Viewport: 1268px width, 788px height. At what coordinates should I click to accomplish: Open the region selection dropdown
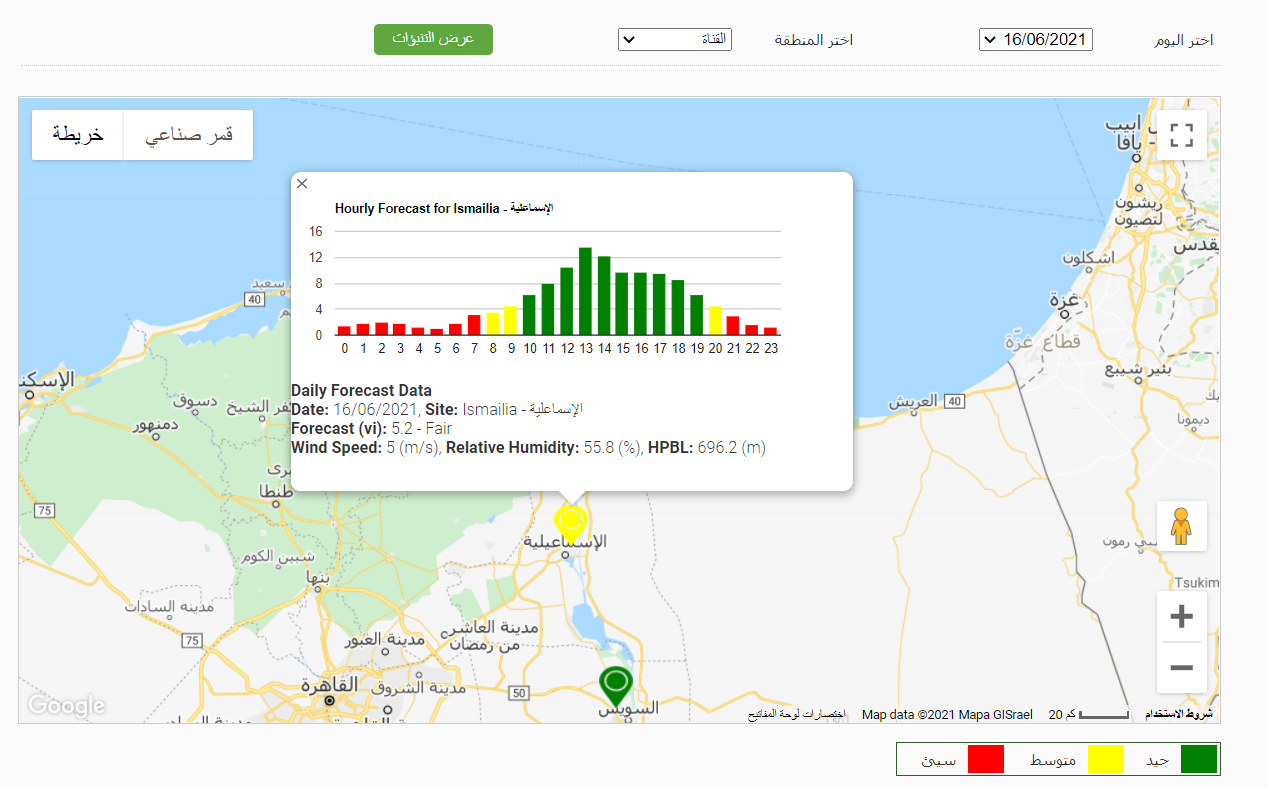pos(675,40)
